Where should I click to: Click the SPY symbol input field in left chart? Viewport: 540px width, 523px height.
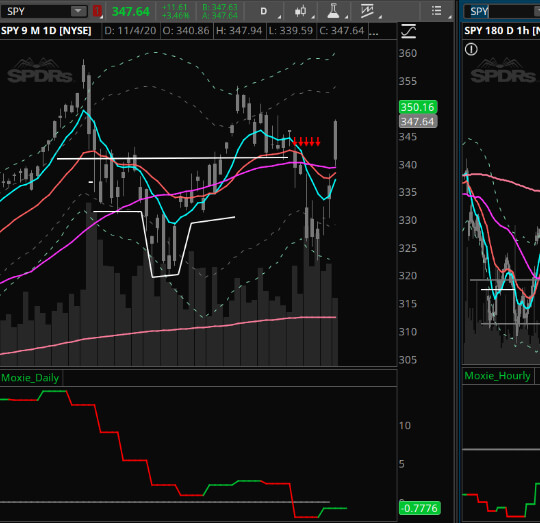[36, 11]
